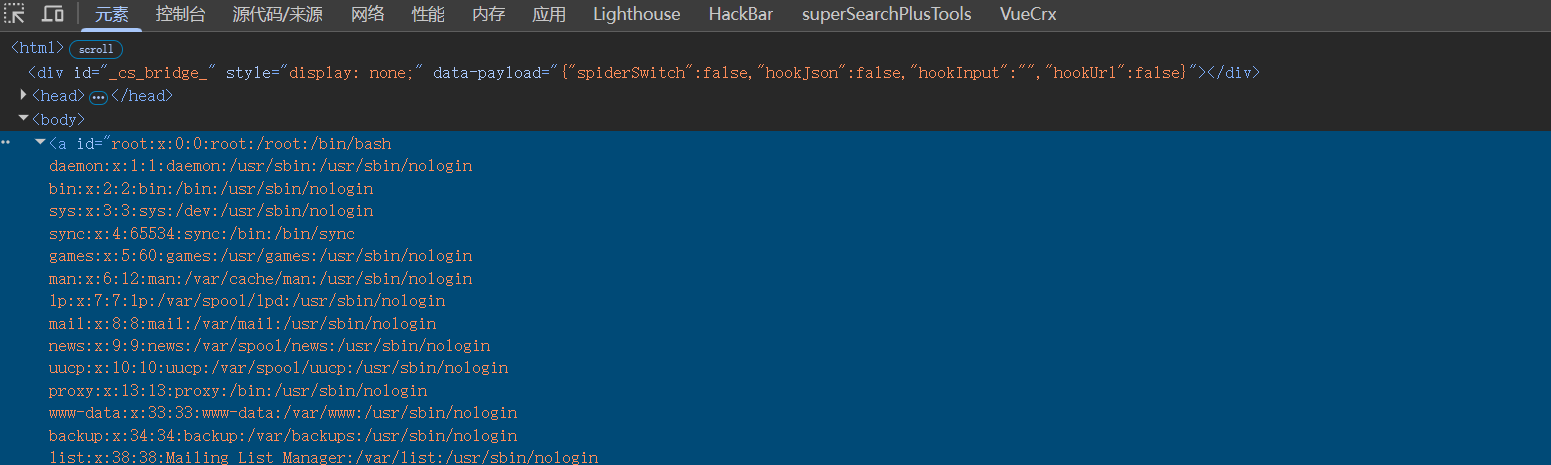This screenshot has height=465, width=1551.
Task: Click the scroll badge next to html
Action: click(x=96, y=49)
